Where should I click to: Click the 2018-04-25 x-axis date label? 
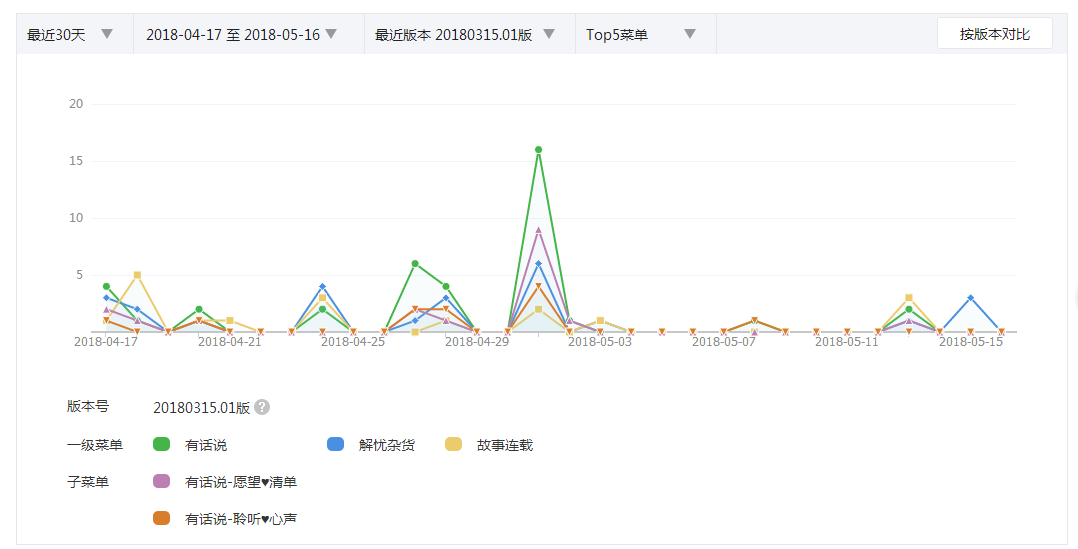(353, 342)
